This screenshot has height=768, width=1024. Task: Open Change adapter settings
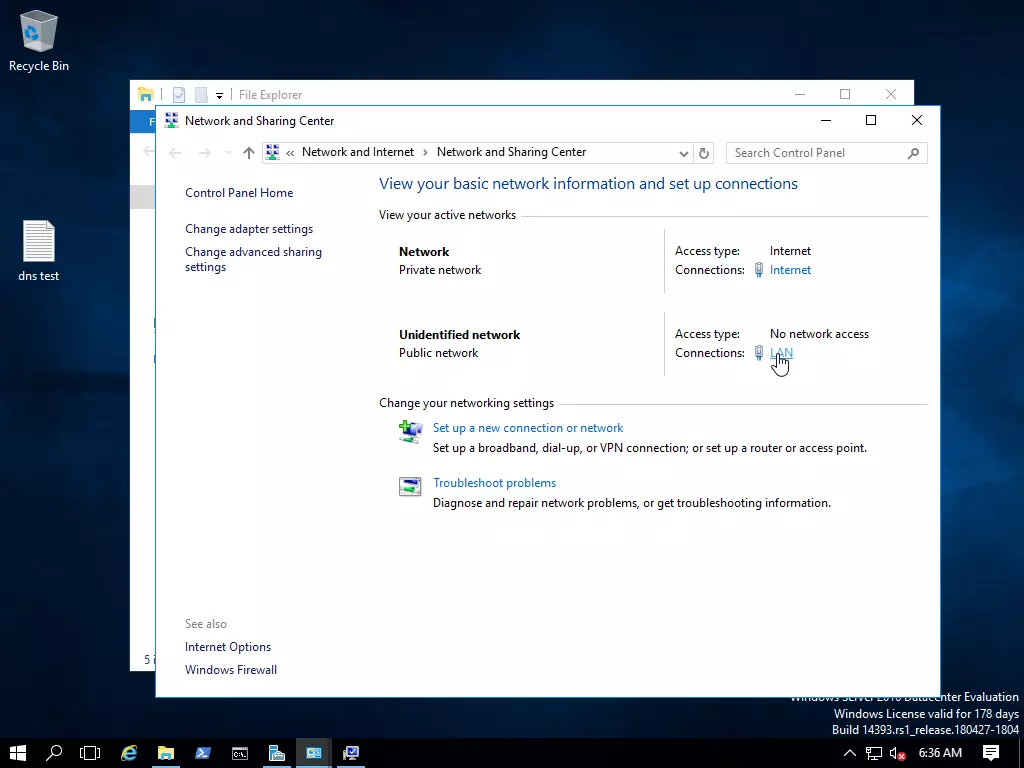[249, 229]
